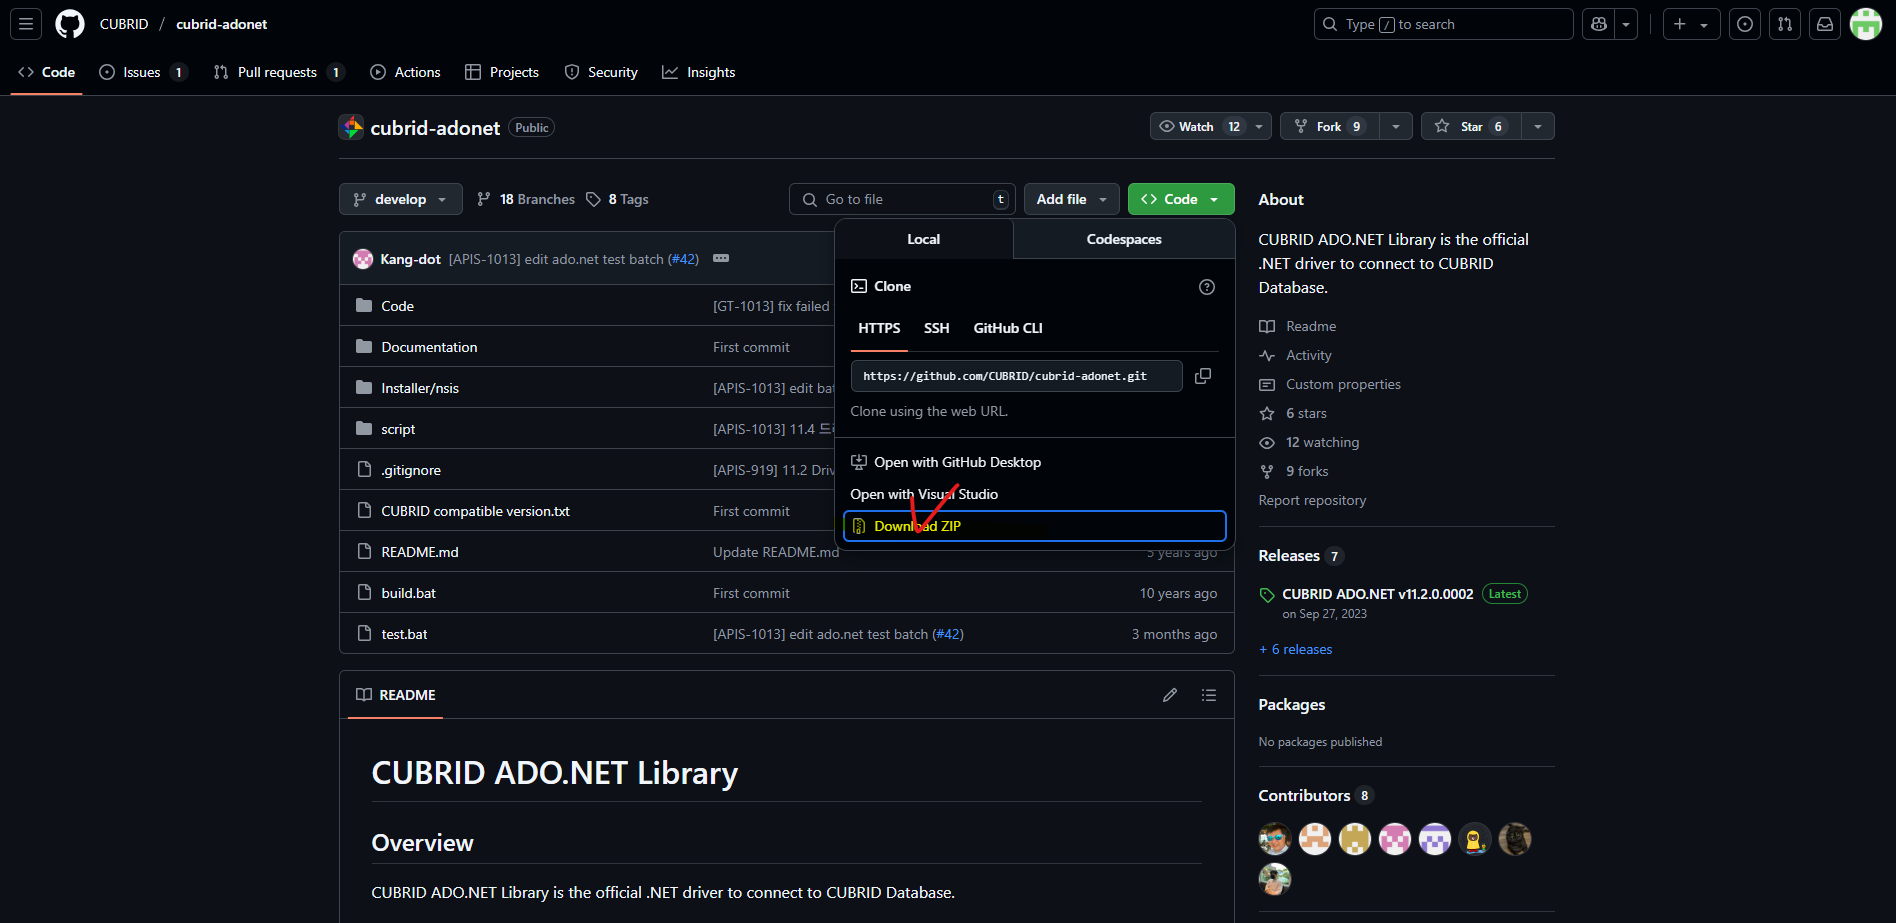This screenshot has height=923, width=1896.
Task: View the 8 Tags link
Action: (617, 199)
